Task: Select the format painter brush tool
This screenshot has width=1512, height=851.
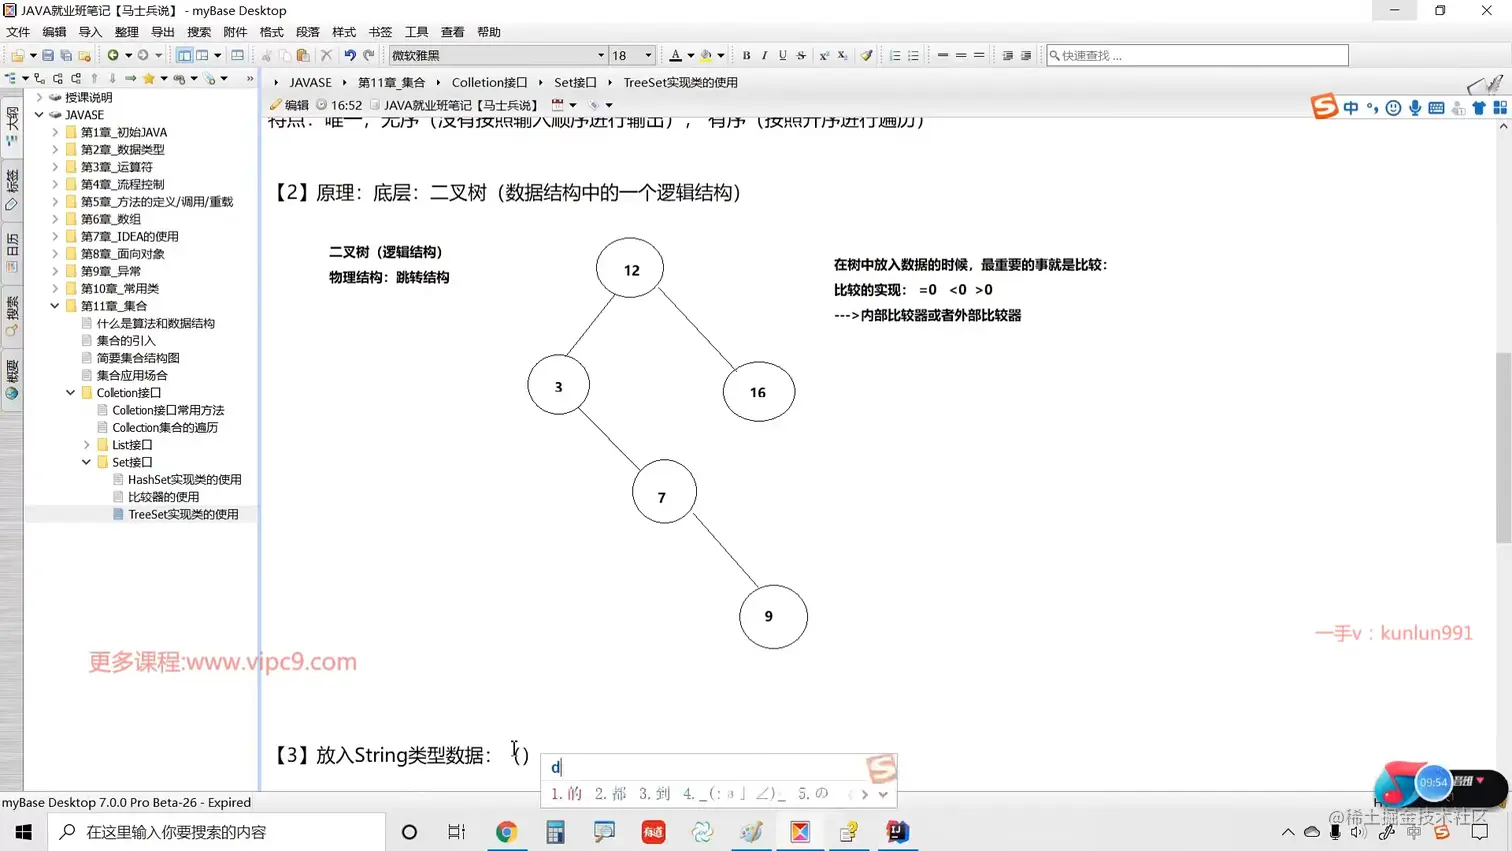Action: pos(865,55)
